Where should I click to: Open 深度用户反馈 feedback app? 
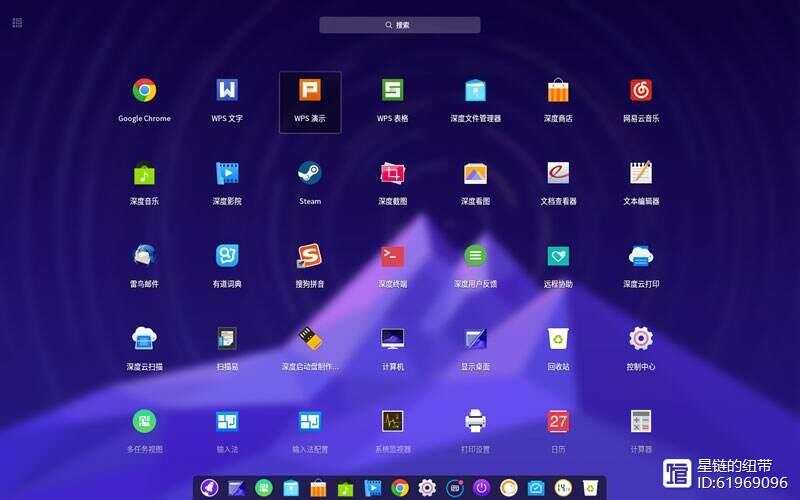point(476,256)
